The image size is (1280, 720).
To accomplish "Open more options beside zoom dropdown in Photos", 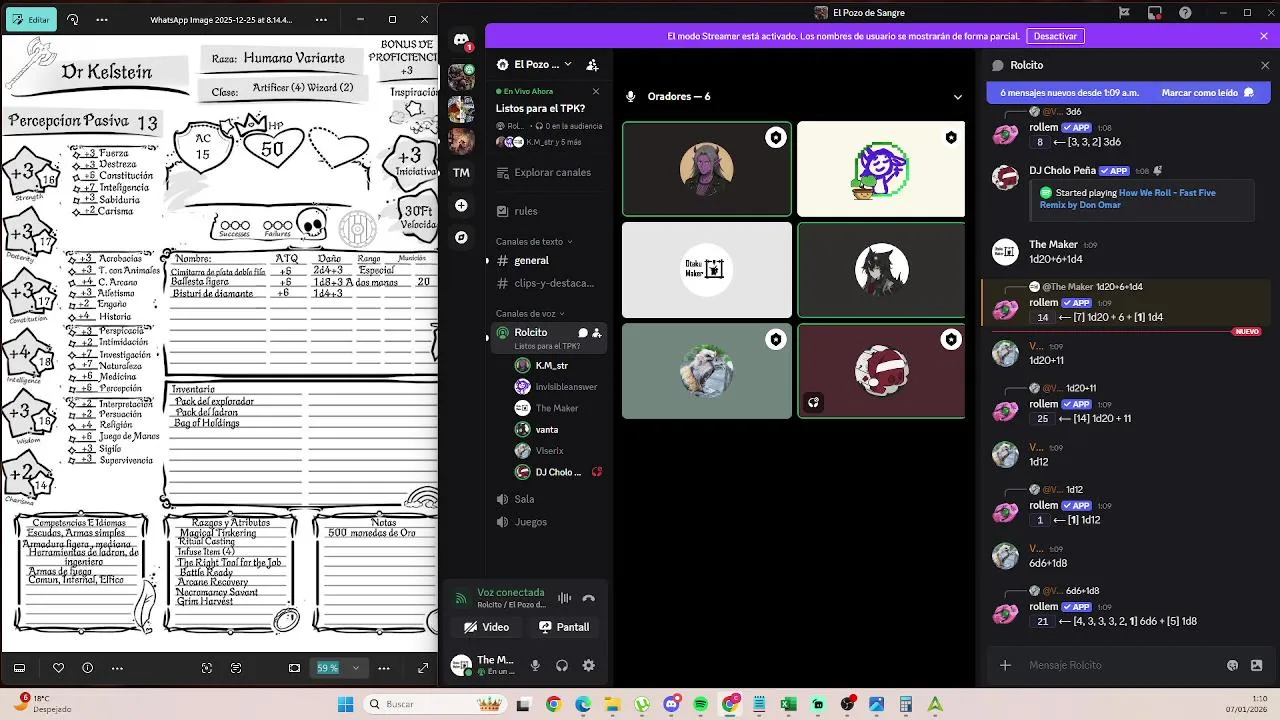I will click(x=383, y=667).
